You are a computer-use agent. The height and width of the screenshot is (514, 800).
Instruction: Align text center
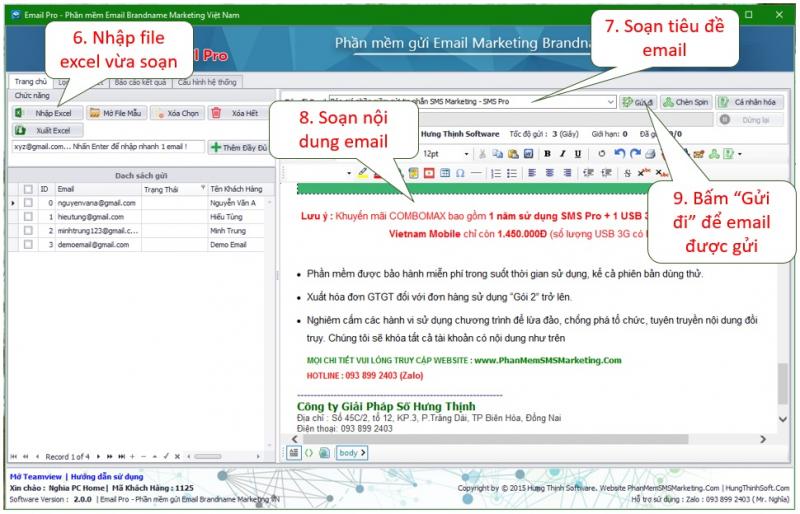[x=549, y=173]
